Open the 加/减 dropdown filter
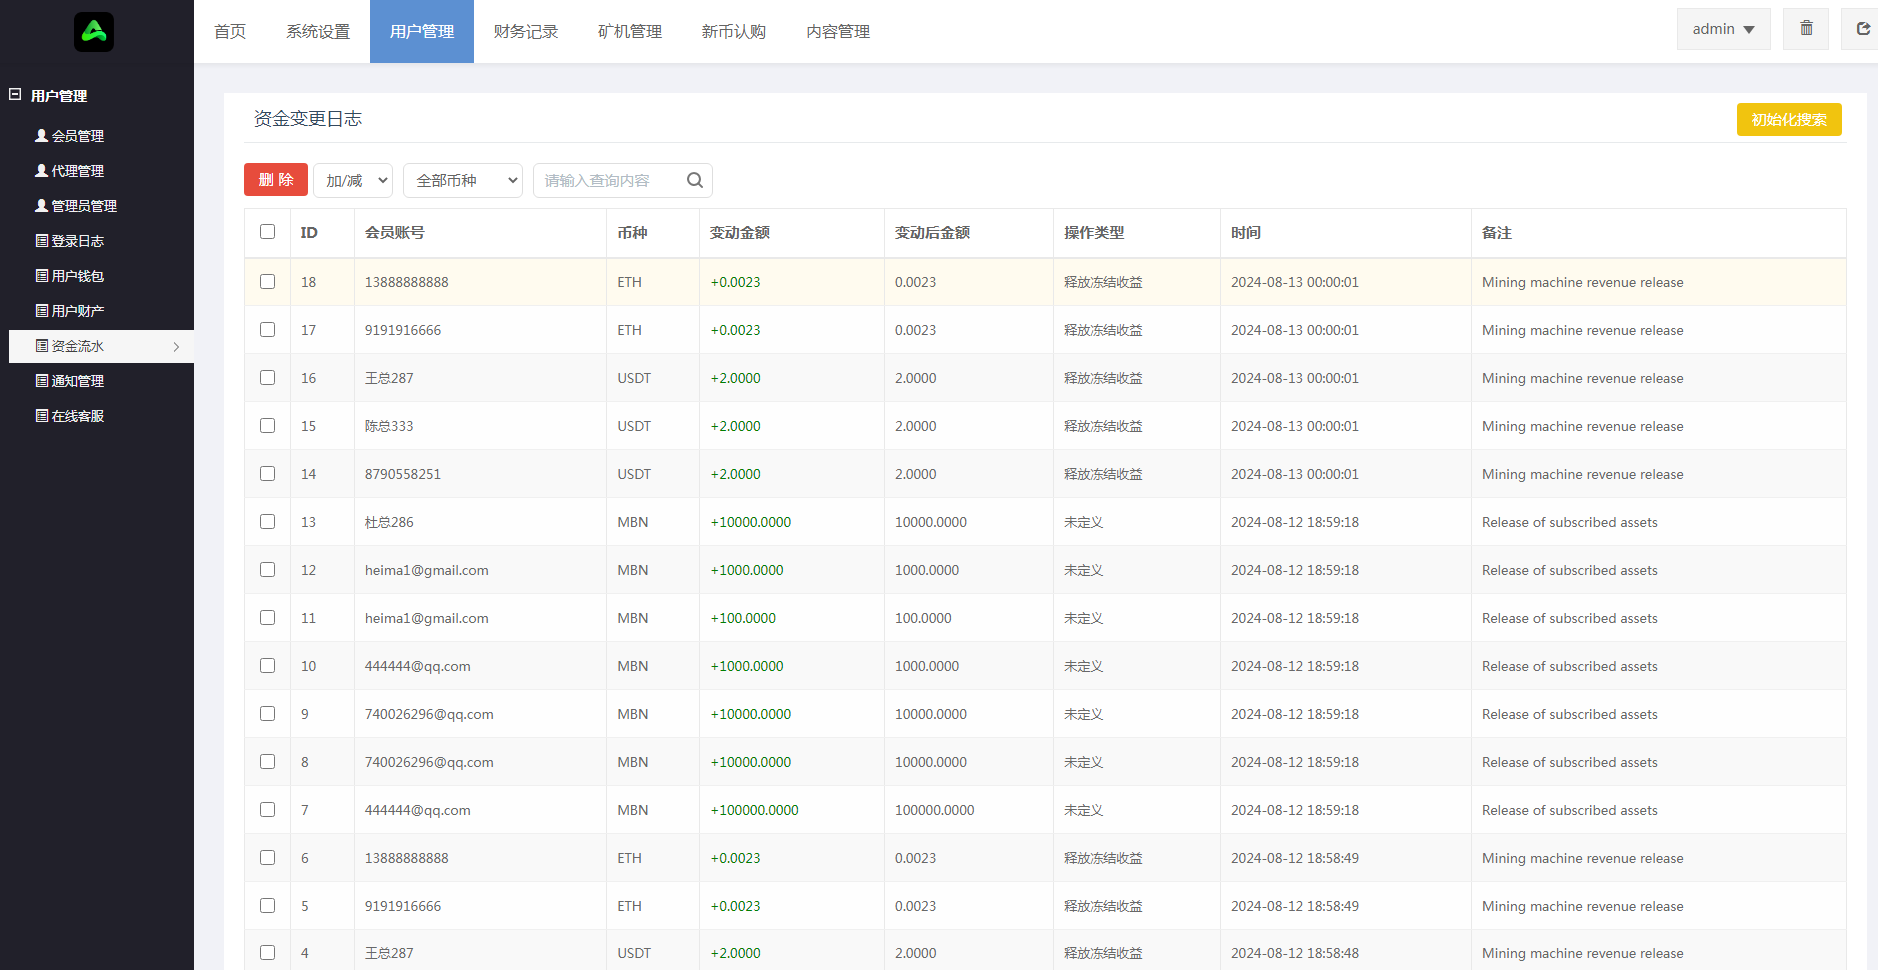This screenshot has height=970, width=1878. pos(353,180)
